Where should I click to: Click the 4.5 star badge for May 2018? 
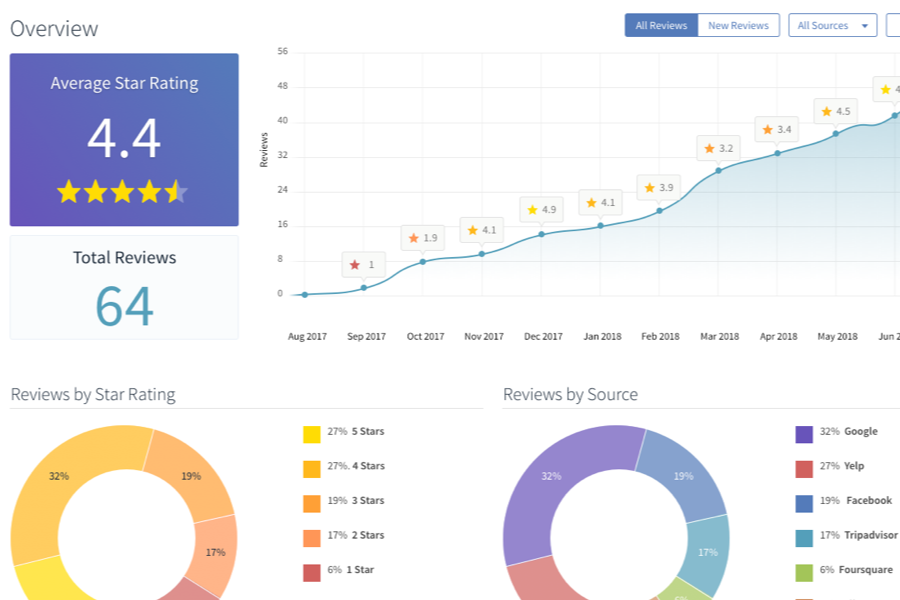(836, 111)
